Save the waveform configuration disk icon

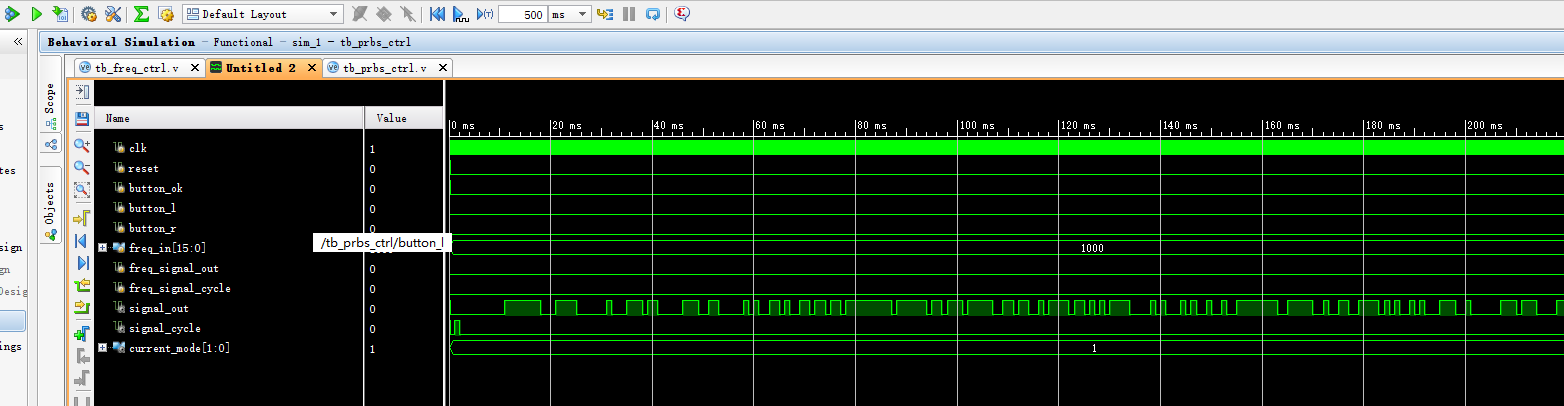click(82, 118)
